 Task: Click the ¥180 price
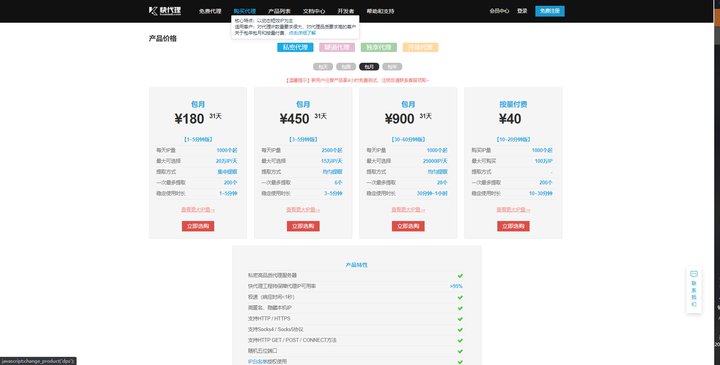[189, 119]
